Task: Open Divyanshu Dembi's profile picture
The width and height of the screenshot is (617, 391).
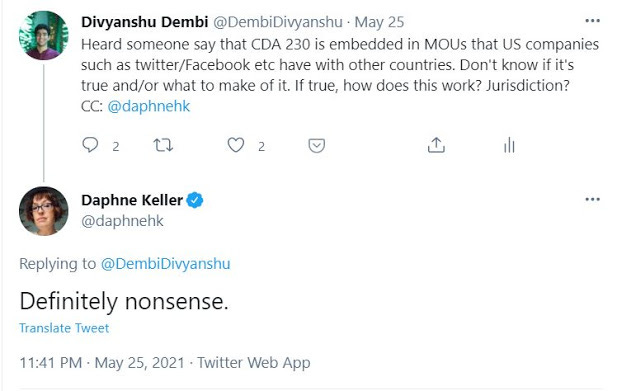Action: 44,35
